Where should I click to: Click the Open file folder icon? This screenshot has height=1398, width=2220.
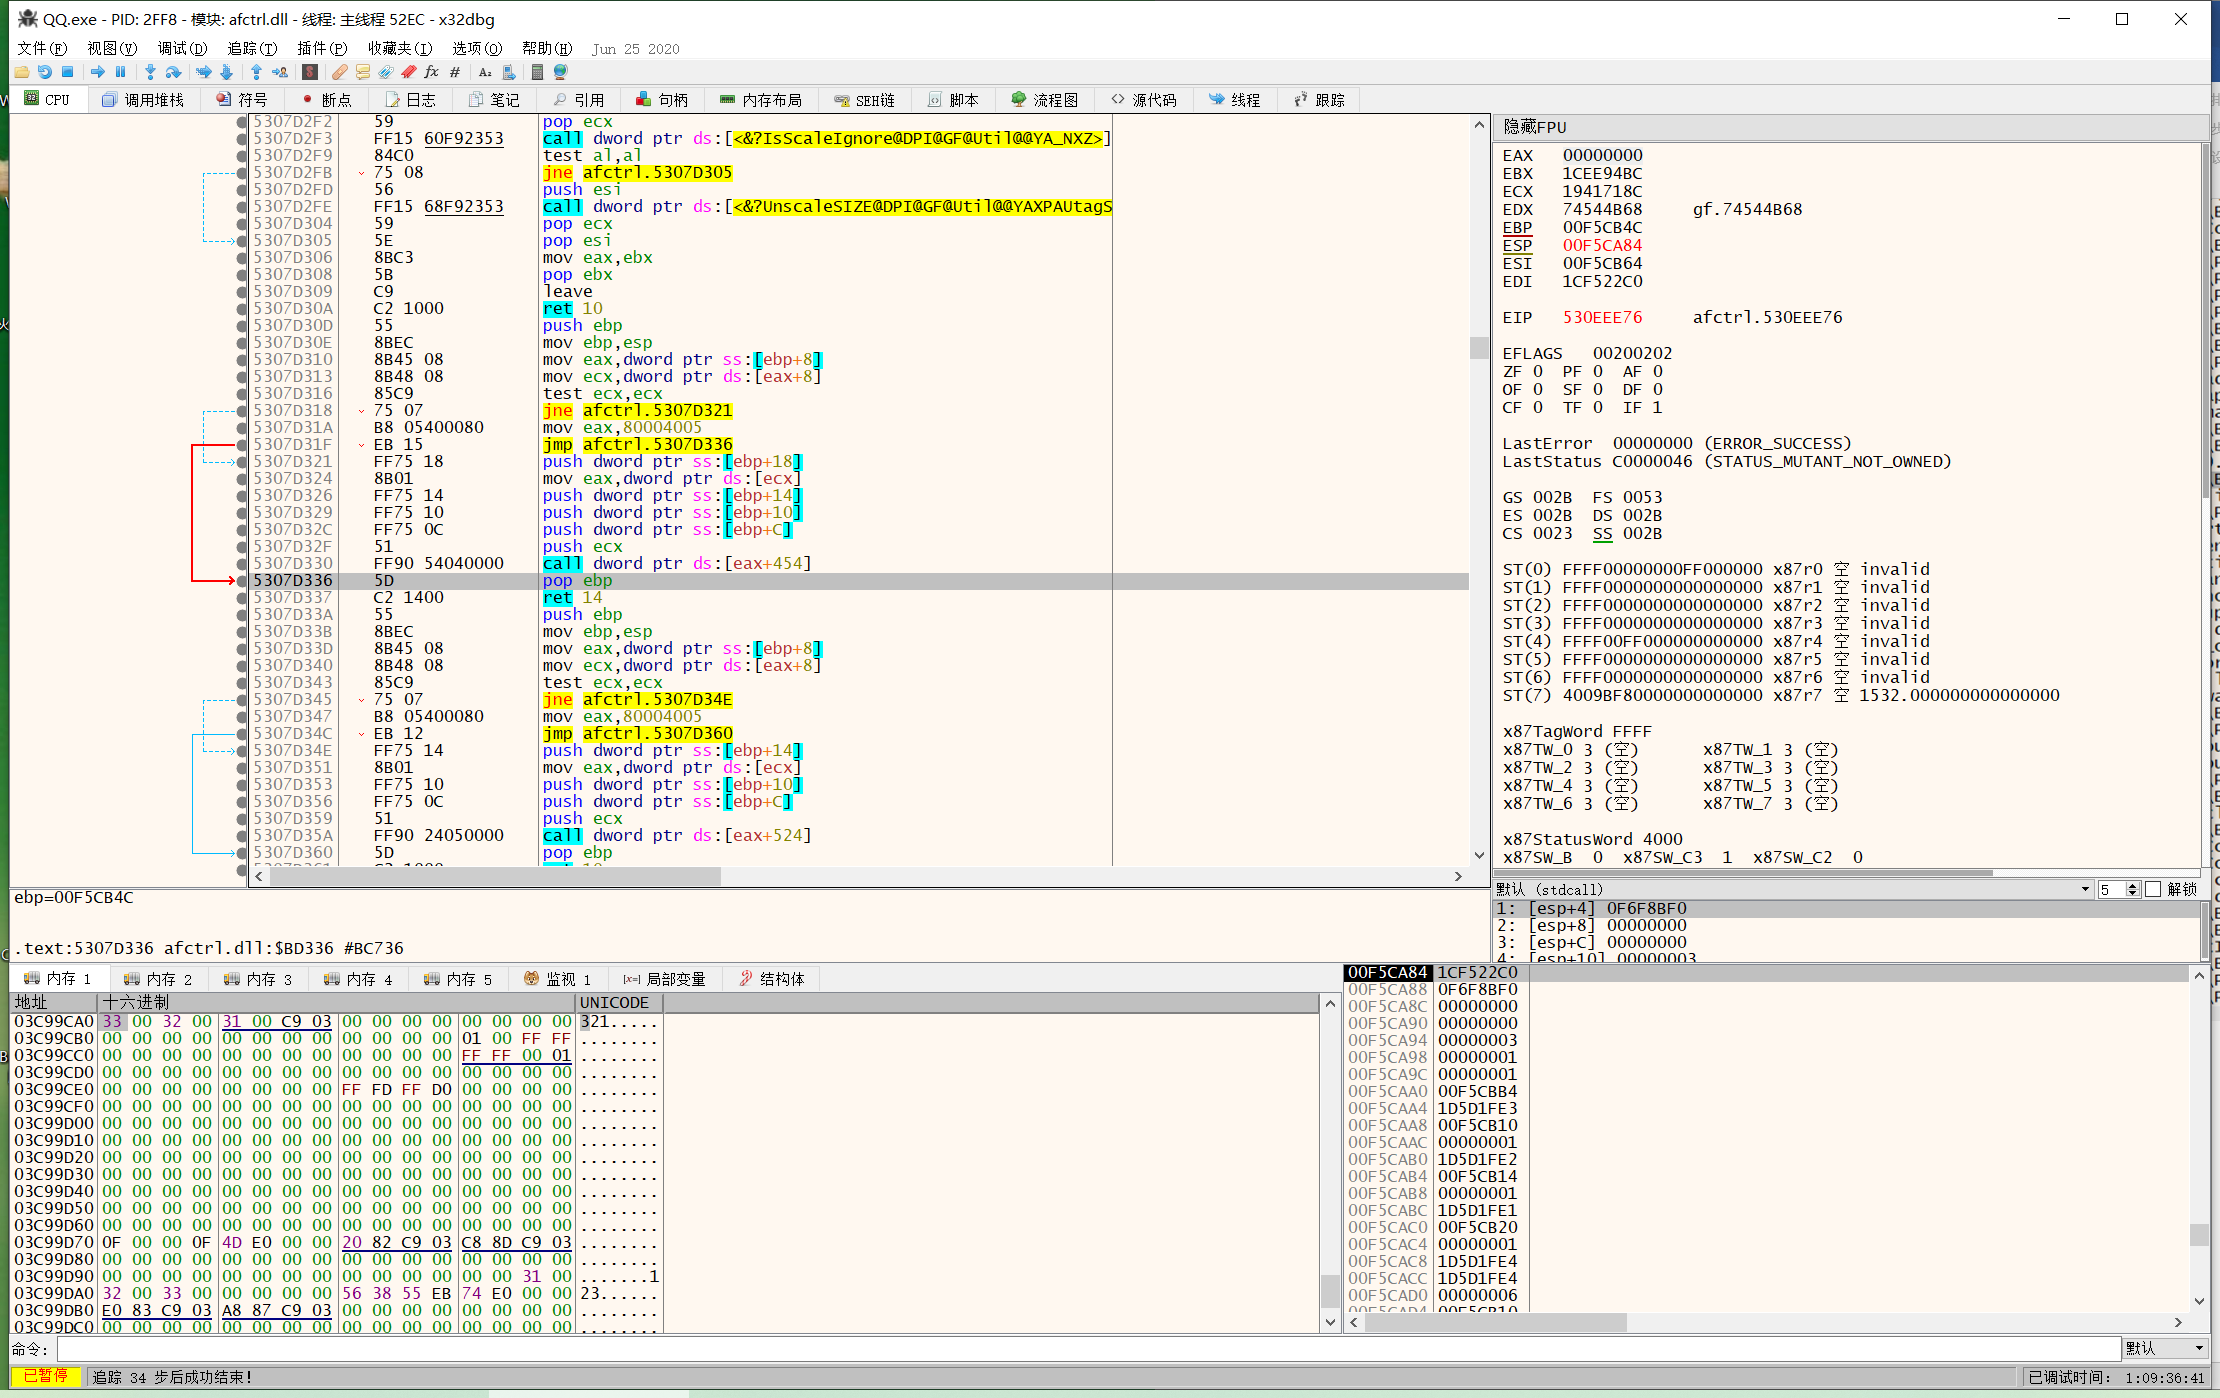click(x=22, y=72)
